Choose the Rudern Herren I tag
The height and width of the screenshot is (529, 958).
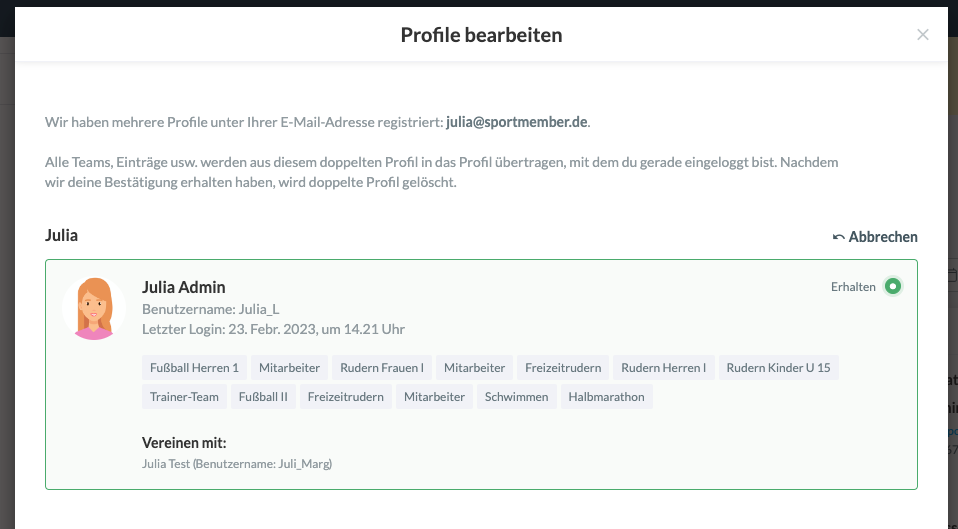click(662, 368)
